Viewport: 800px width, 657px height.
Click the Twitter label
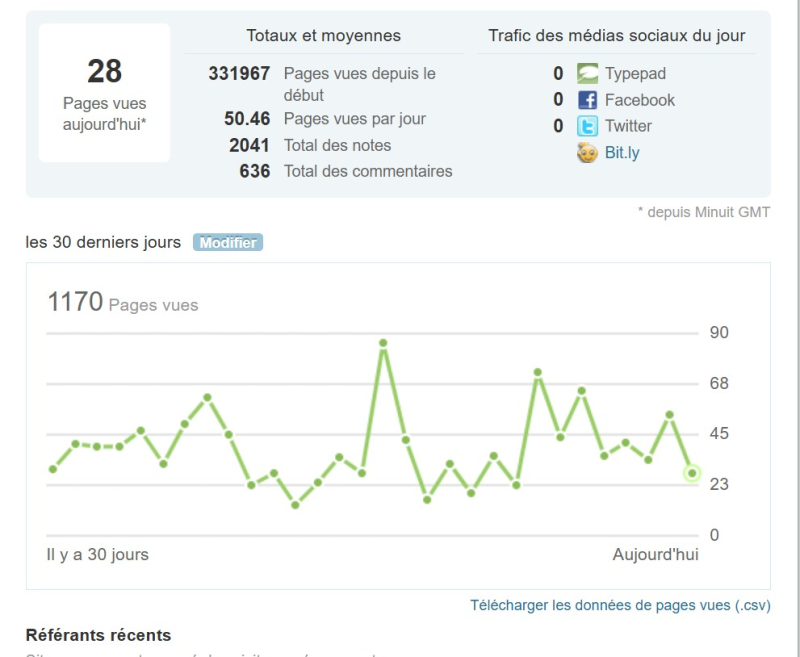(x=628, y=126)
